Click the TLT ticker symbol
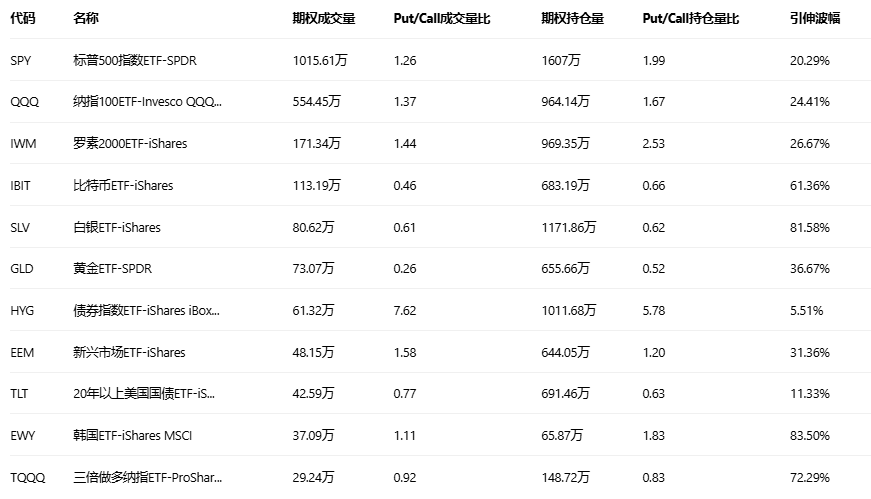 pyautogui.click(x=20, y=394)
